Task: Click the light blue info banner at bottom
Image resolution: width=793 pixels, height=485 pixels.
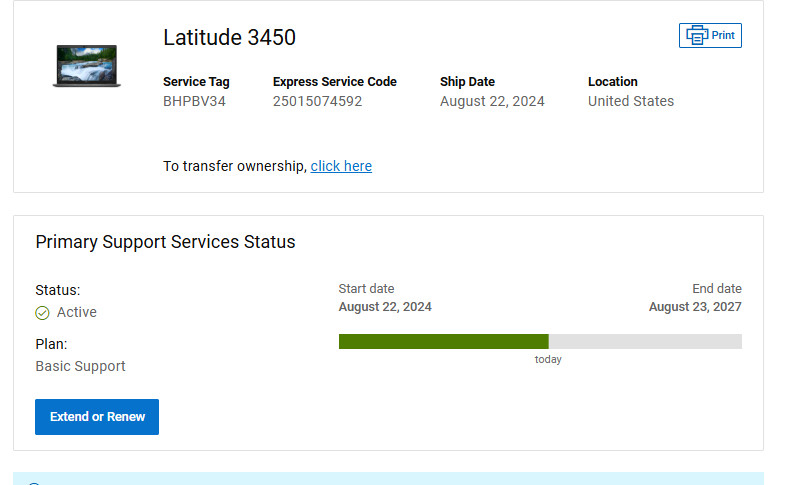Action: point(388,478)
